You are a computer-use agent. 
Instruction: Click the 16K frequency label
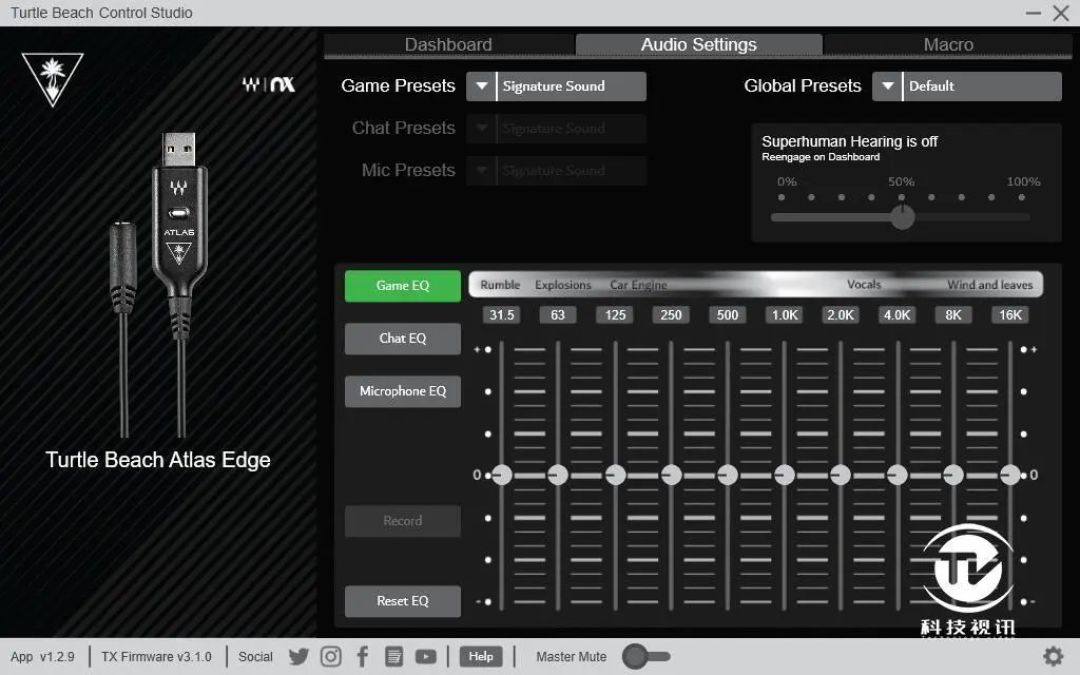(x=1010, y=315)
